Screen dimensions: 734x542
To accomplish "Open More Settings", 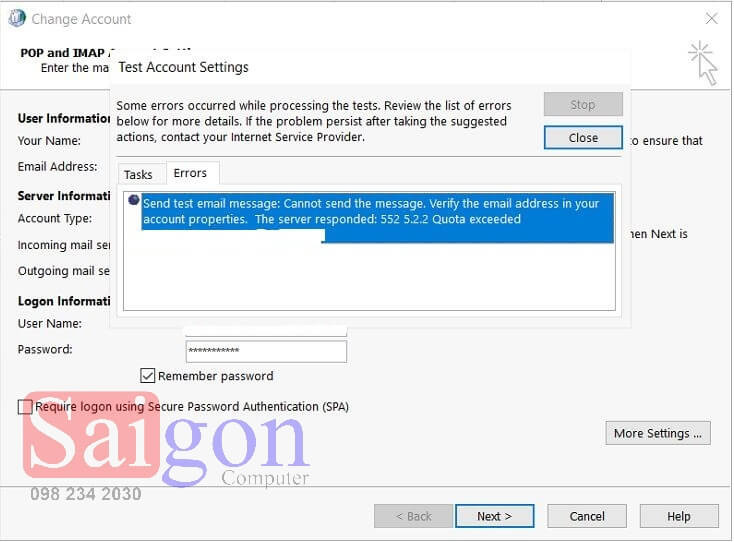I will coord(657,433).
